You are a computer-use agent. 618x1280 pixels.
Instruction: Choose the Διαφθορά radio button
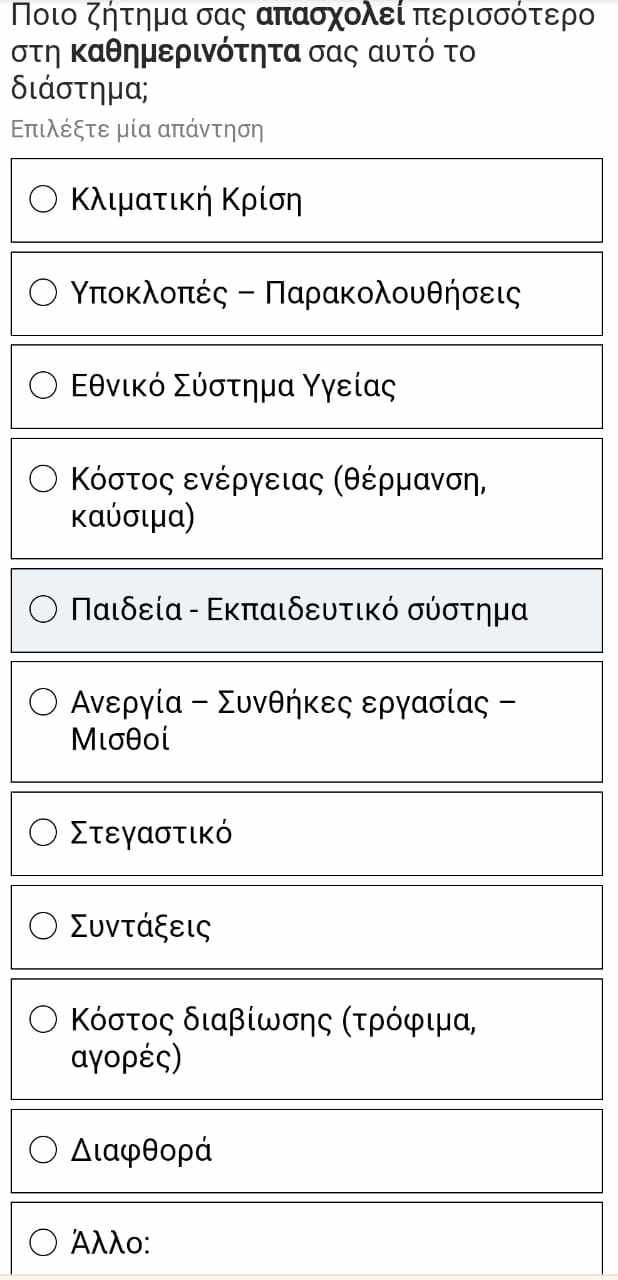coord(43,1151)
